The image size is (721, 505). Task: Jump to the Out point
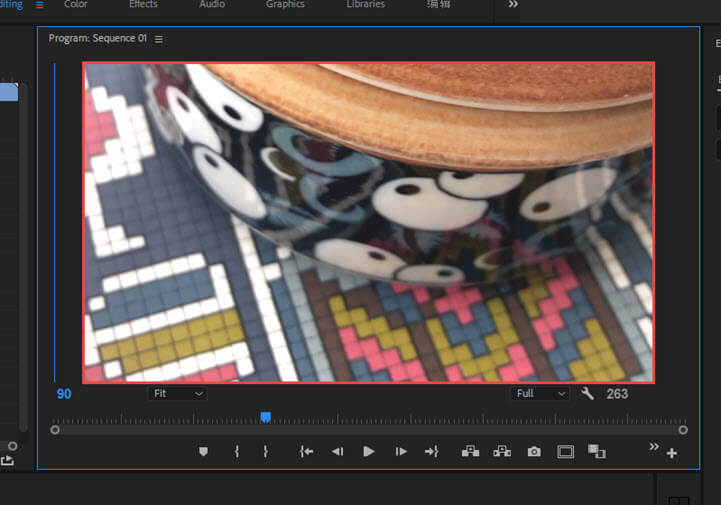(431, 452)
